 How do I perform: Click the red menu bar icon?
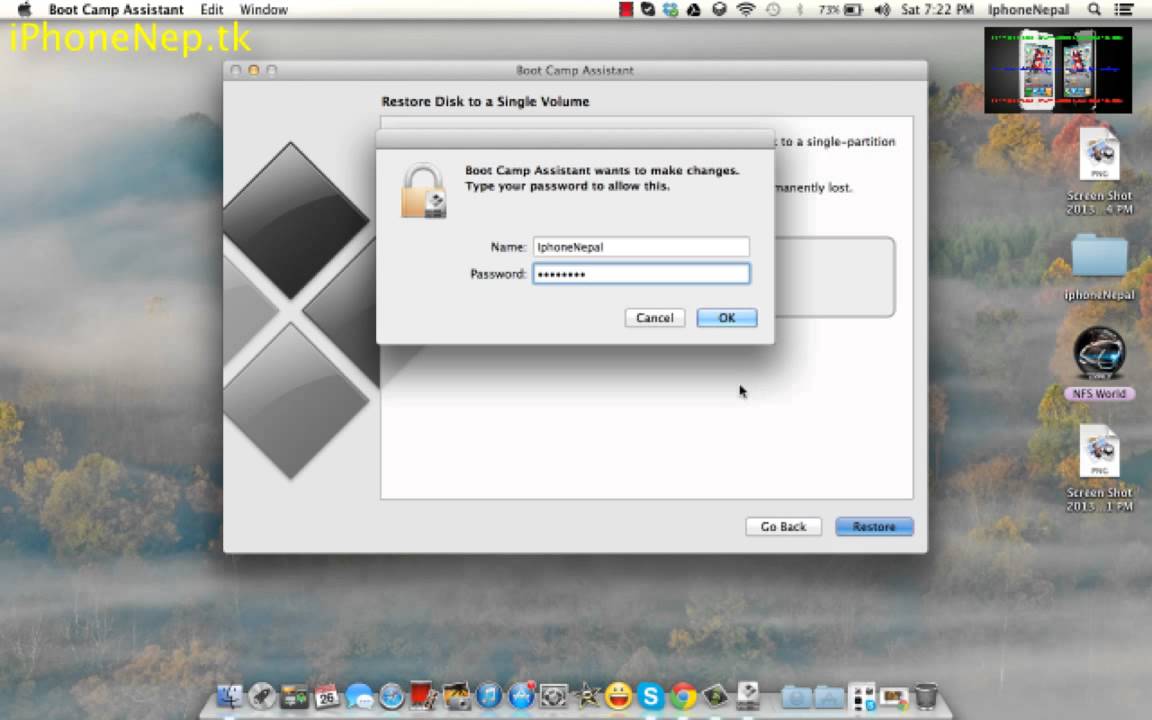[x=625, y=10]
